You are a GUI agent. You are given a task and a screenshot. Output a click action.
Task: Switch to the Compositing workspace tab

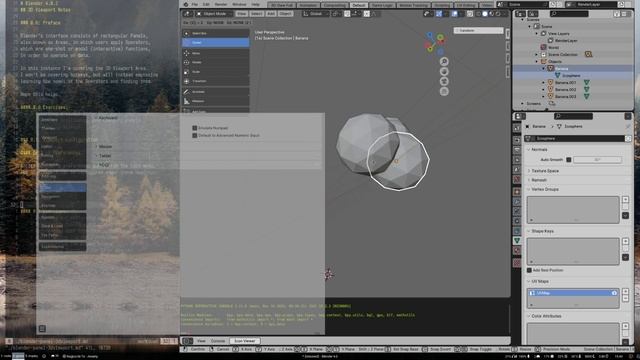334,5
